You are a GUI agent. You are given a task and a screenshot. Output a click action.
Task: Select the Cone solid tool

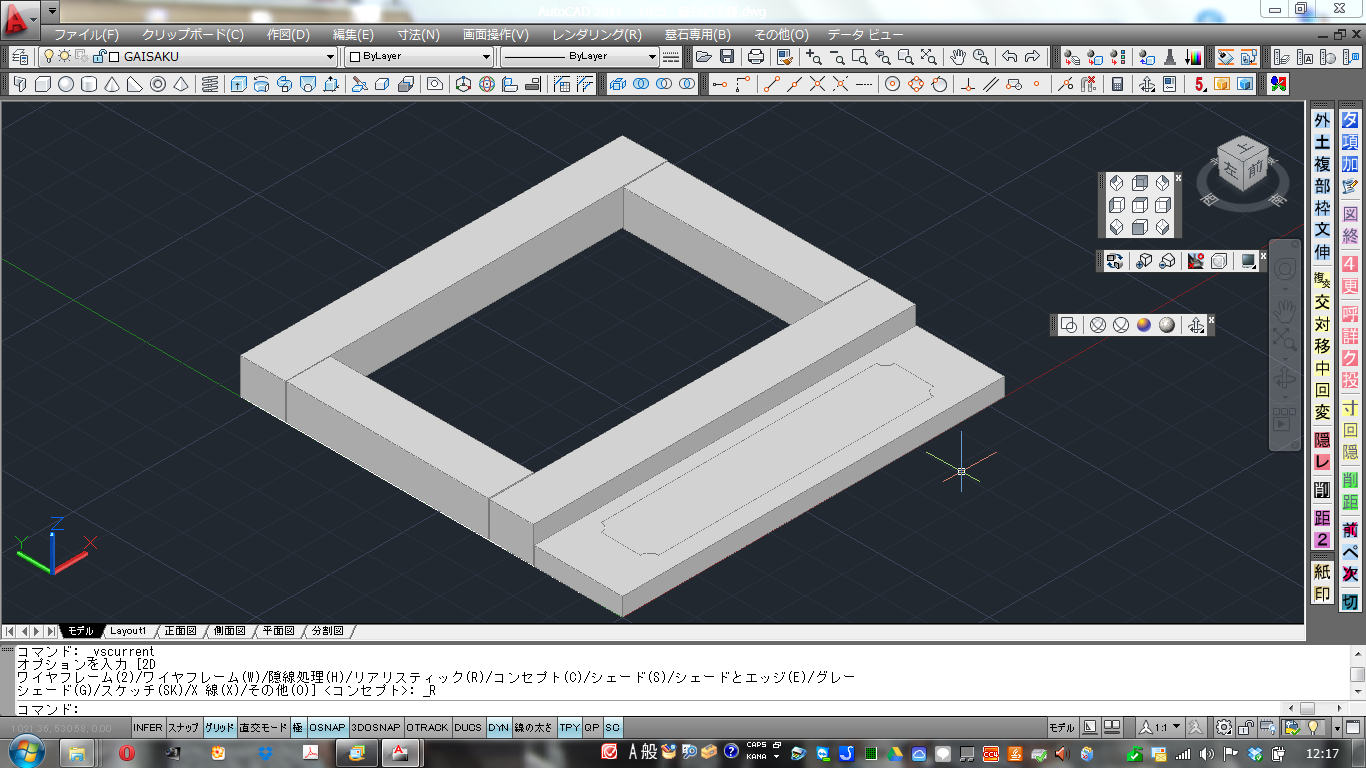112,84
